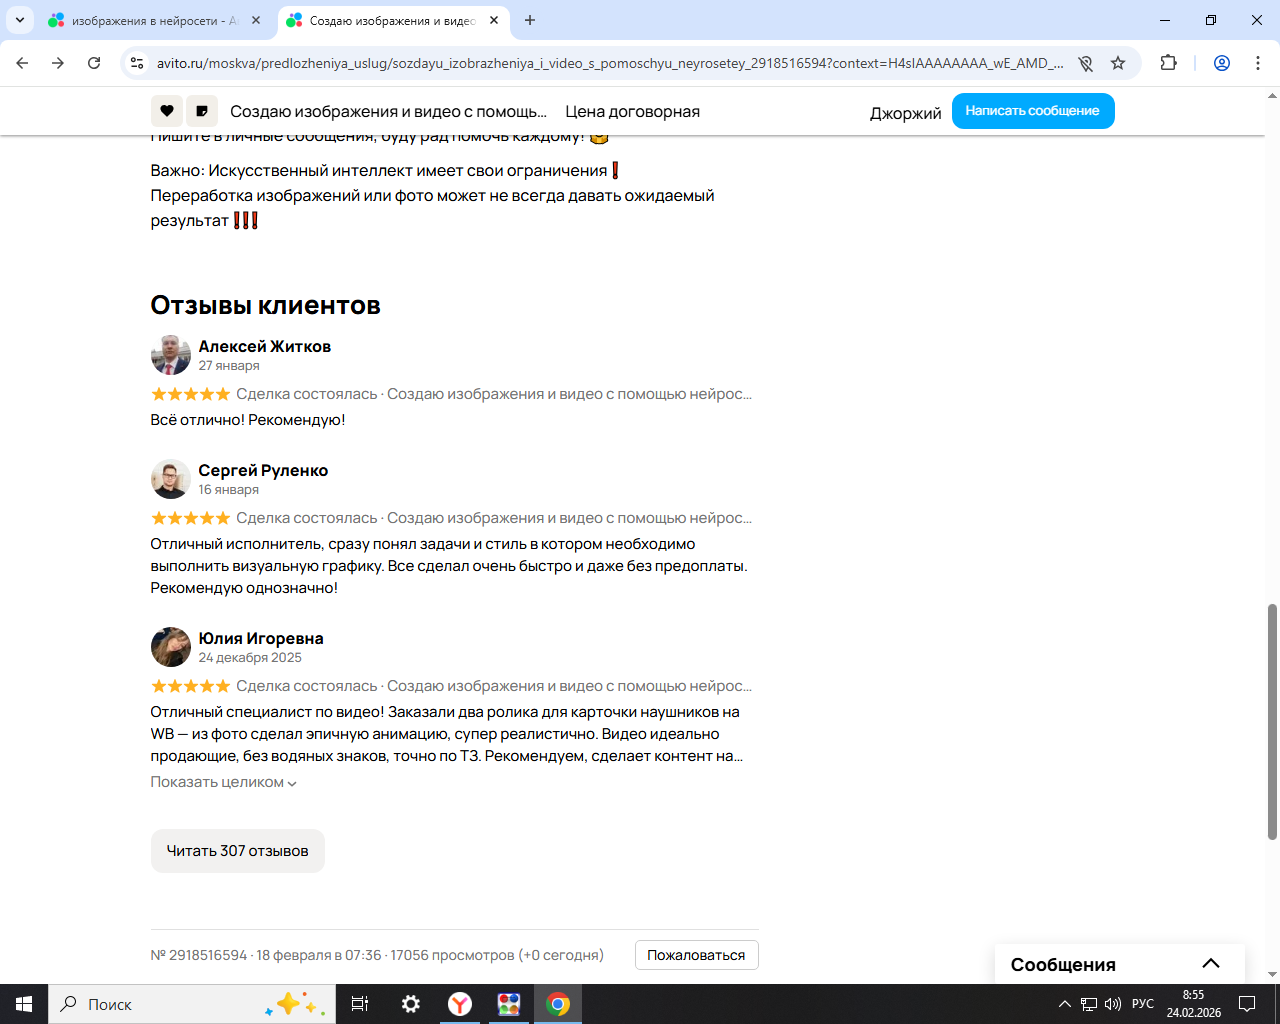Click the Пожаловаться button

coord(697,955)
